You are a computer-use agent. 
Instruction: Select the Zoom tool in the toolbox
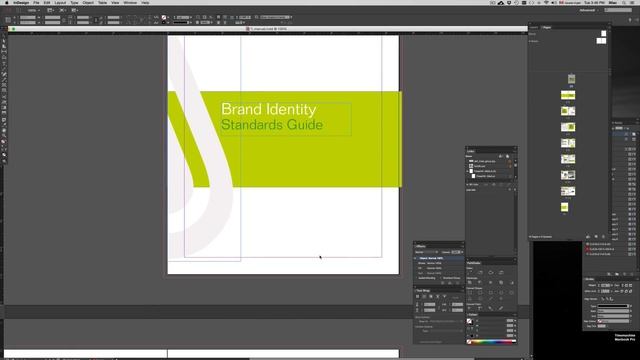pyautogui.click(x=4, y=136)
